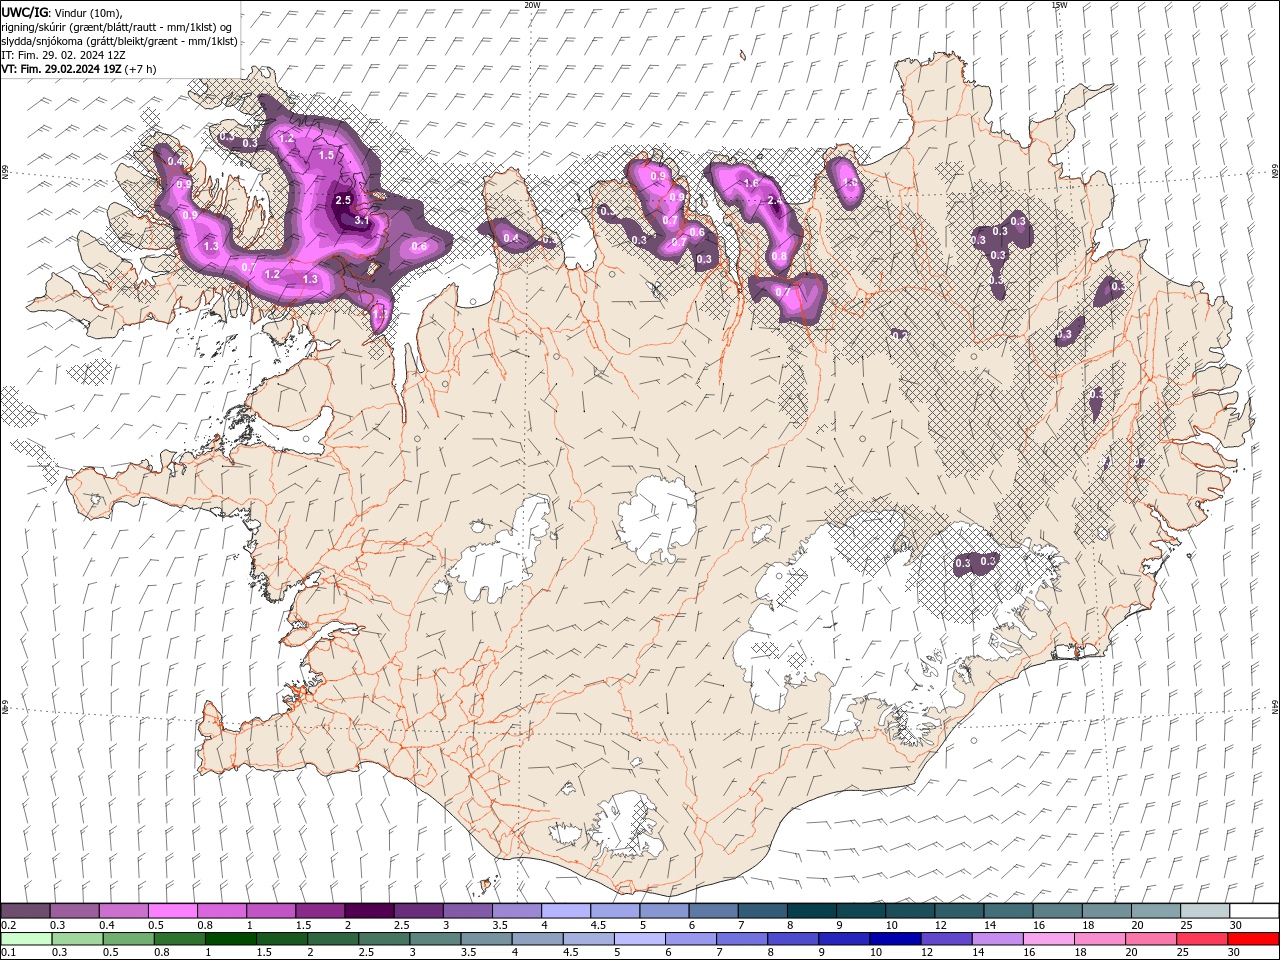Select the light lavender snow swatch at 4
Viewport: 1280px width, 960px height.
pos(566,911)
